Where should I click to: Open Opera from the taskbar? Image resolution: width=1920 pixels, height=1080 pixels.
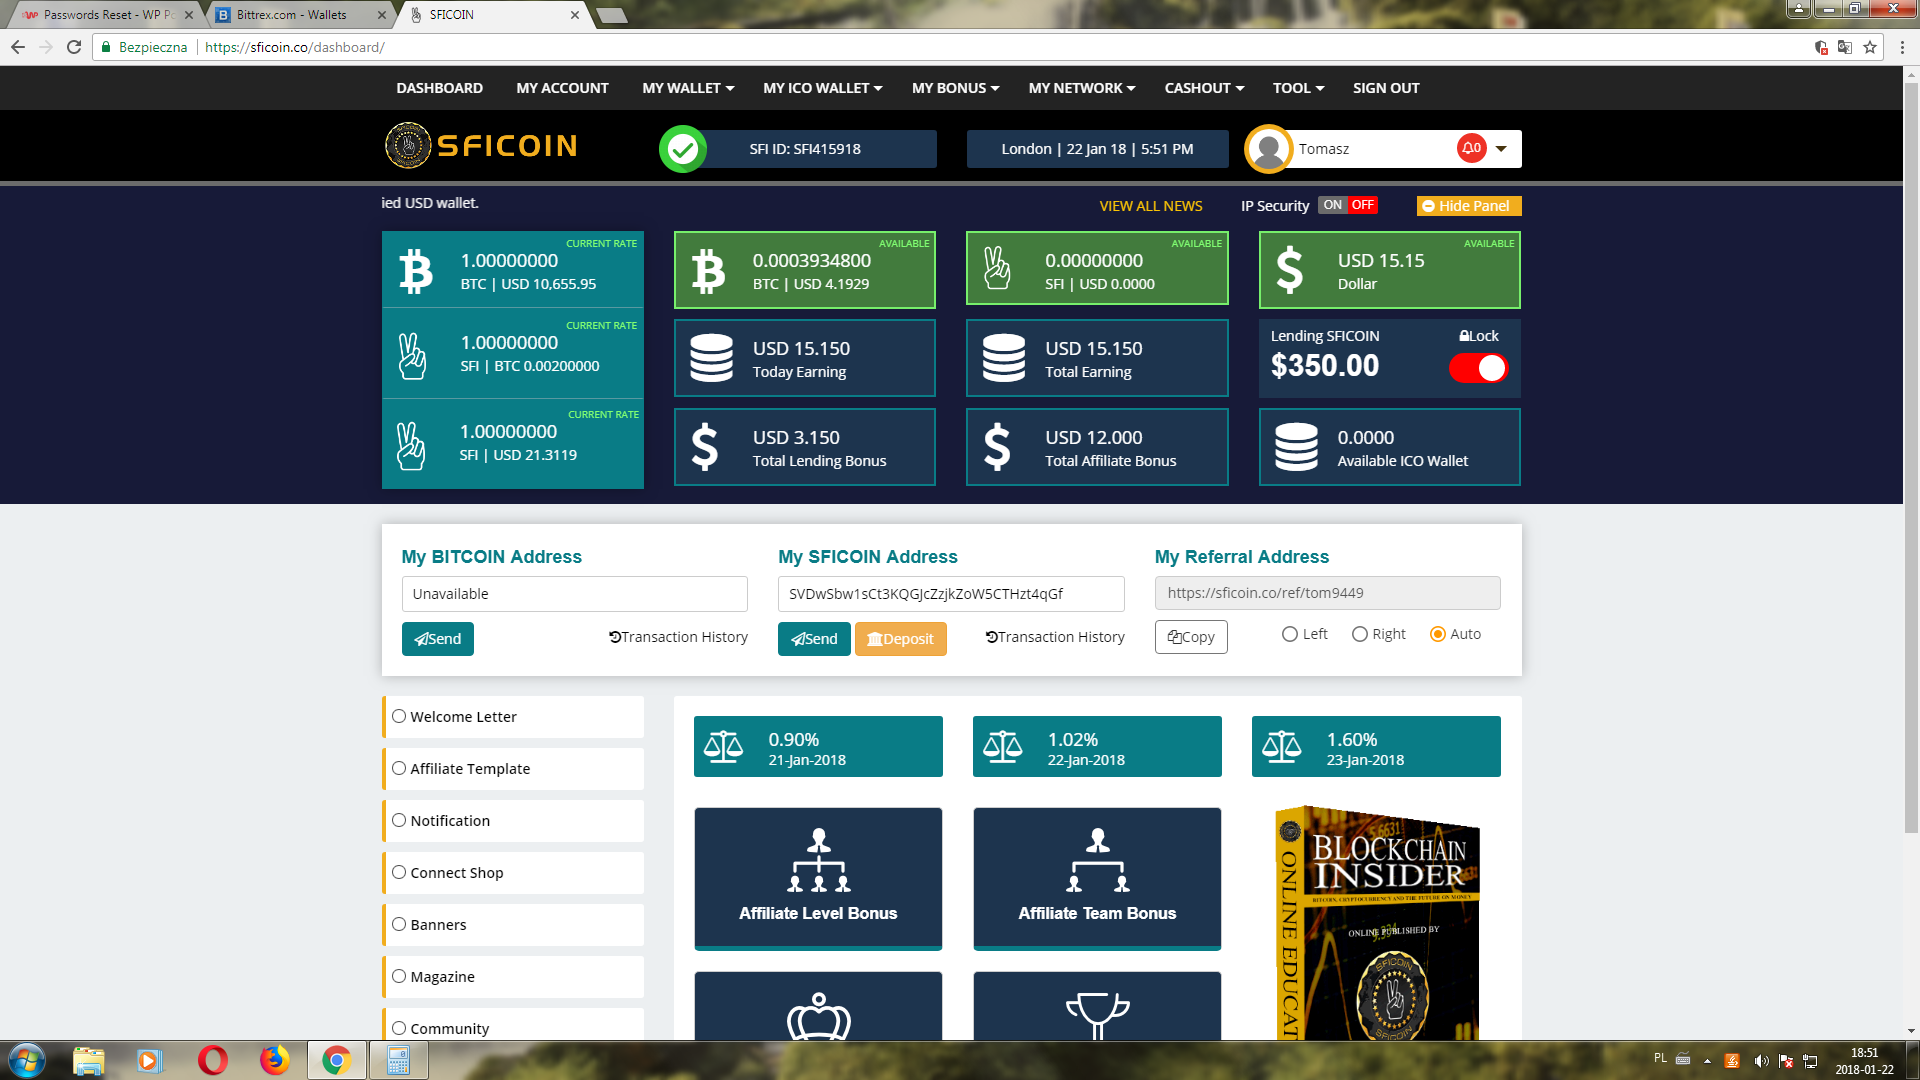coord(212,1060)
